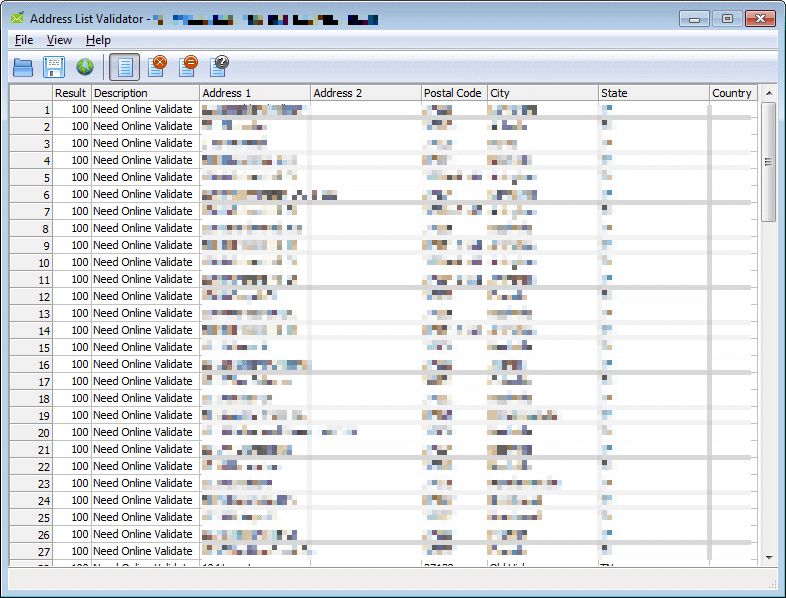Screen dimensions: 786x598
Task: Click the green globe online validate icon
Action: tap(85, 67)
